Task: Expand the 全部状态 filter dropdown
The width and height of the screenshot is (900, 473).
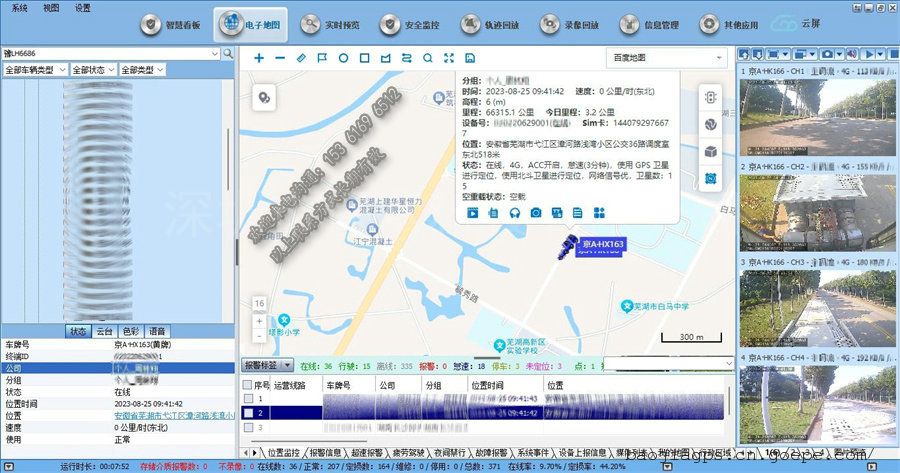Action: pyautogui.click(x=91, y=70)
